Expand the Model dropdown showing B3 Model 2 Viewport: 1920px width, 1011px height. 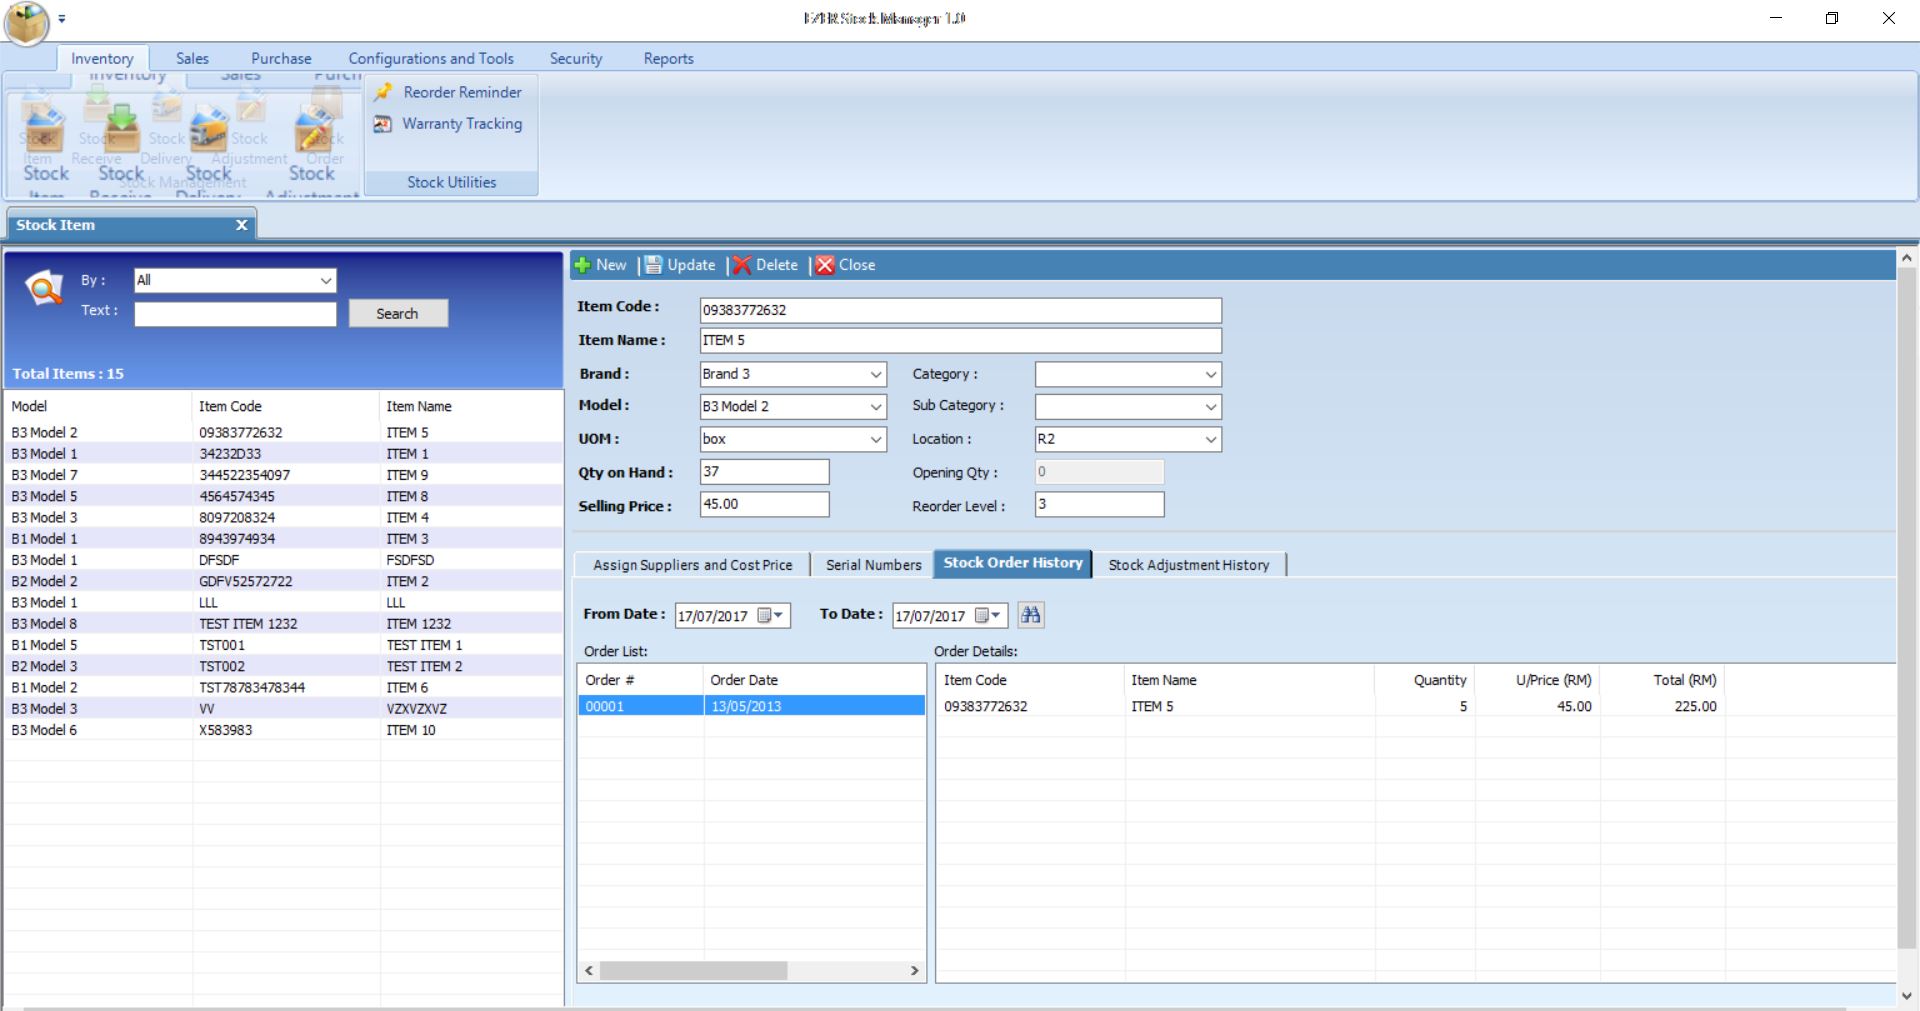click(876, 407)
